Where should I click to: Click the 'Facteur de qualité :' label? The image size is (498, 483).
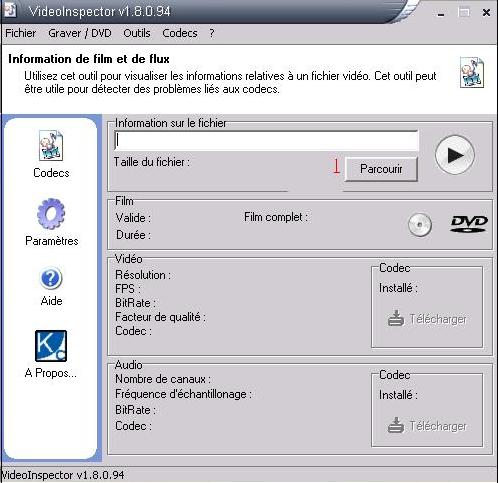(161, 317)
